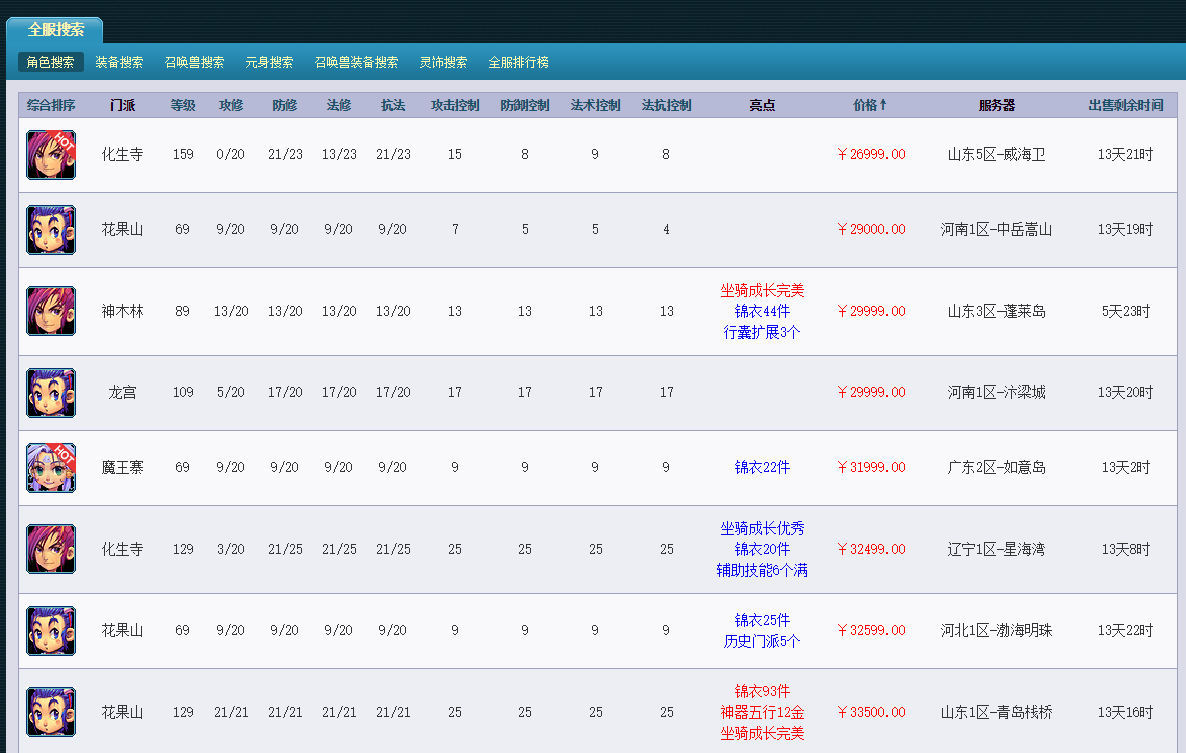1186x753 pixels.
Task: Click the ￥26999.00 price
Action: pos(871,155)
